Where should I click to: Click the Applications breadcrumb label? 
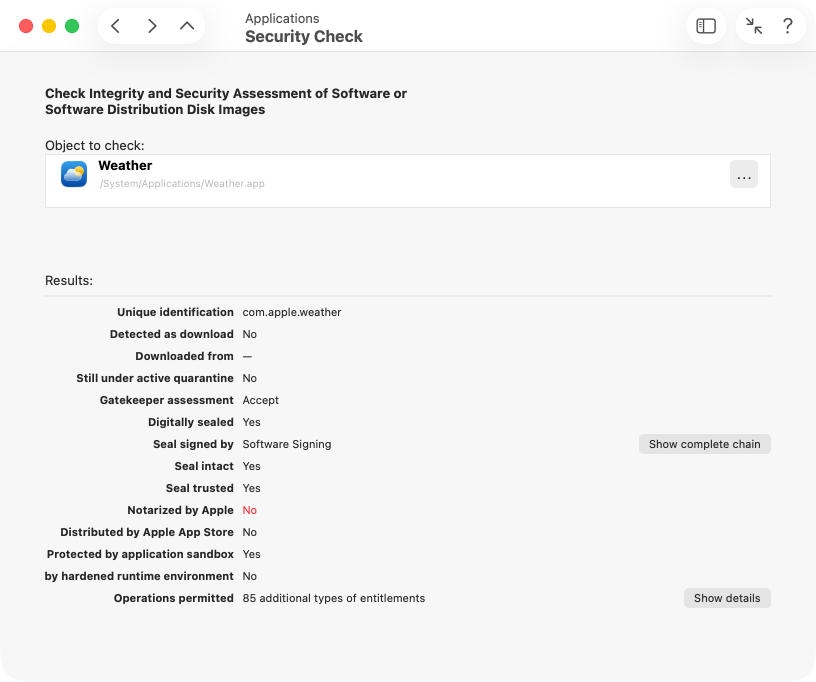(282, 18)
